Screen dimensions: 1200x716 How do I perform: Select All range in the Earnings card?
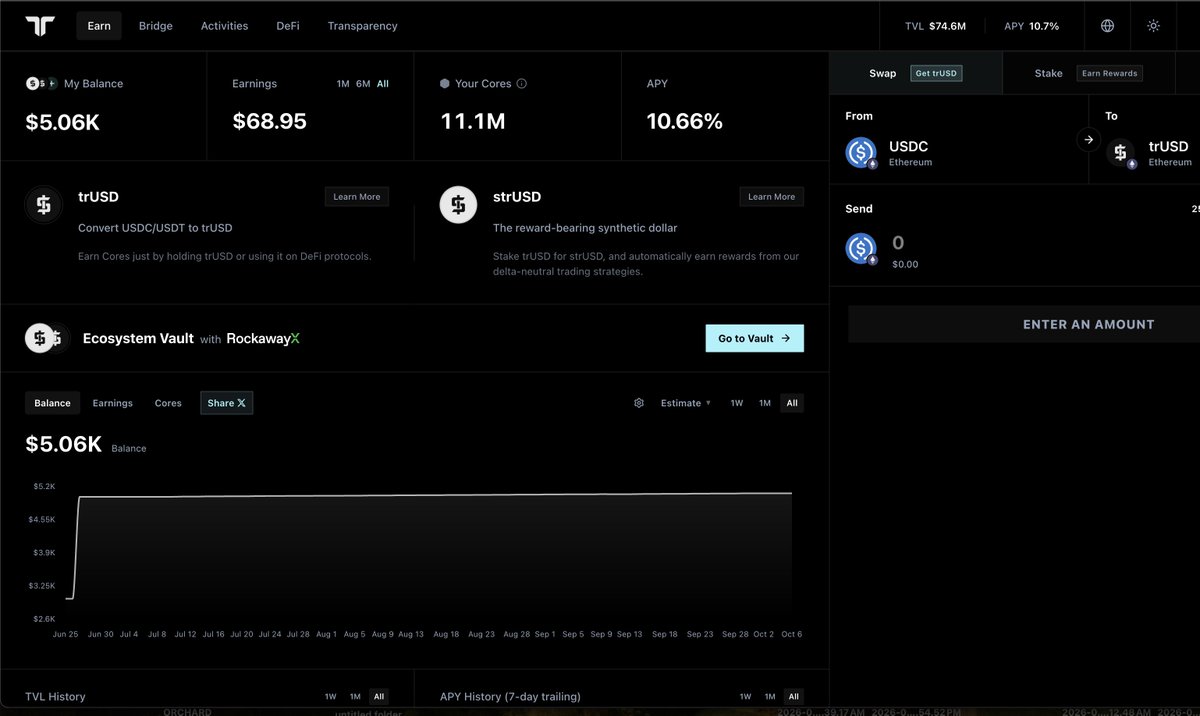click(x=383, y=84)
